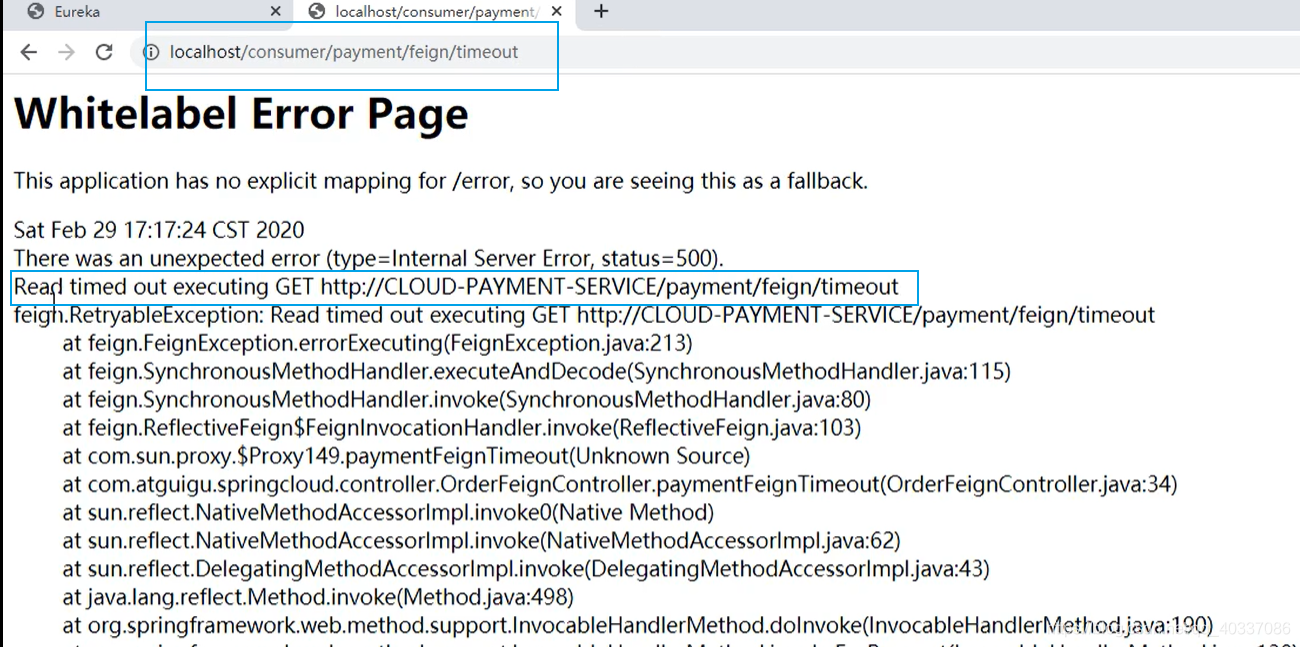1300x647 pixels.
Task: Click the InvocableHandlerMethod.doInvoke stack line
Action: [x=638, y=626]
